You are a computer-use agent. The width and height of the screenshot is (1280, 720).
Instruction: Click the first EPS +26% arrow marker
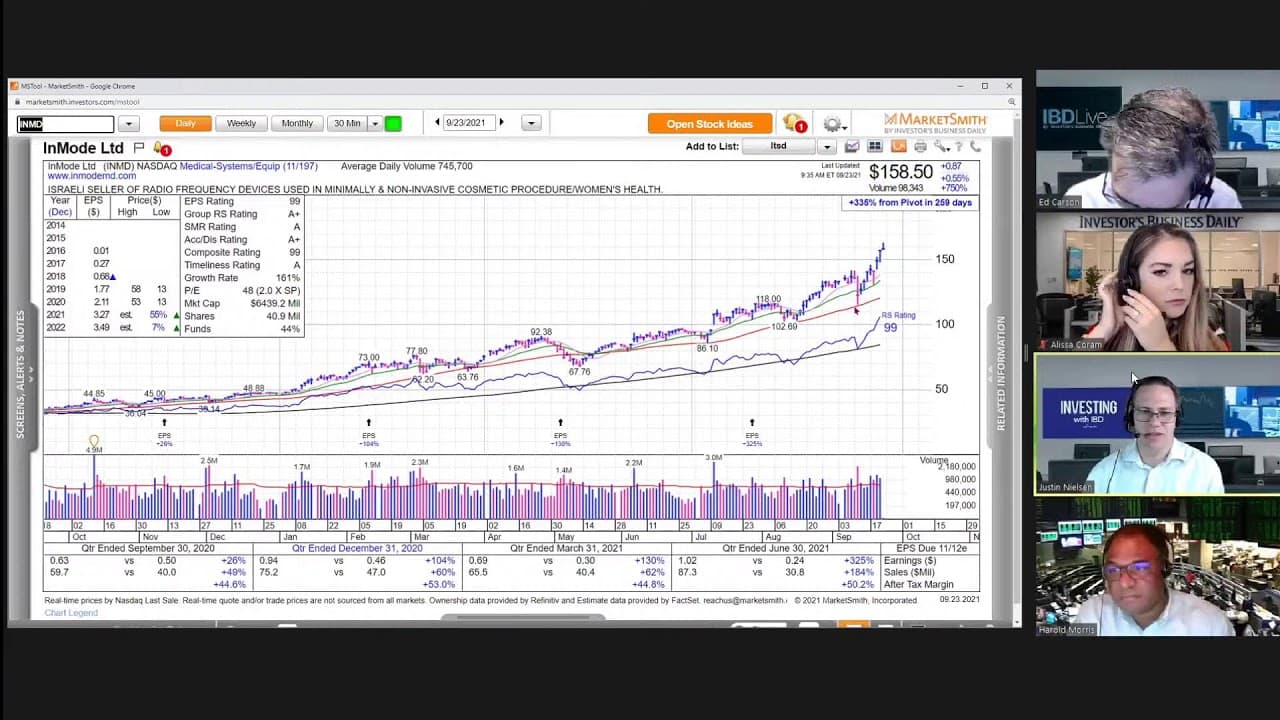[x=164, y=423]
